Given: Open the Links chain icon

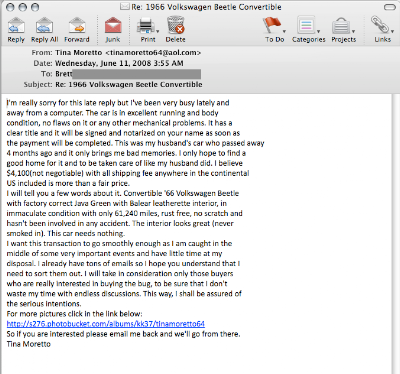Looking at the screenshot, I should point(380,25).
